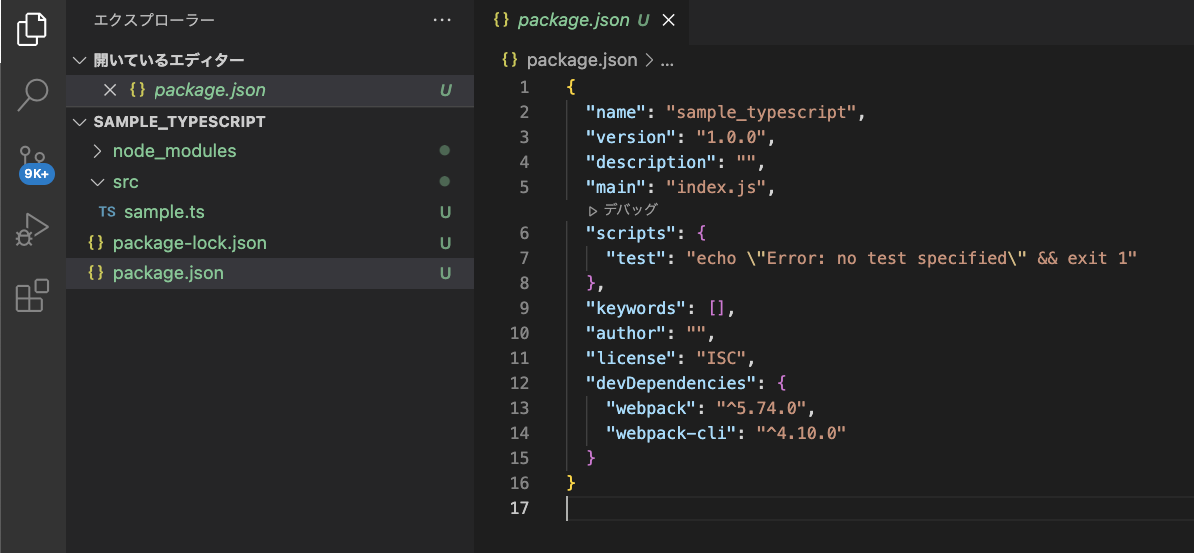Screen dimensions: 1194x553
Task: Click the "test" key on line 7
Action: coord(636,258)
